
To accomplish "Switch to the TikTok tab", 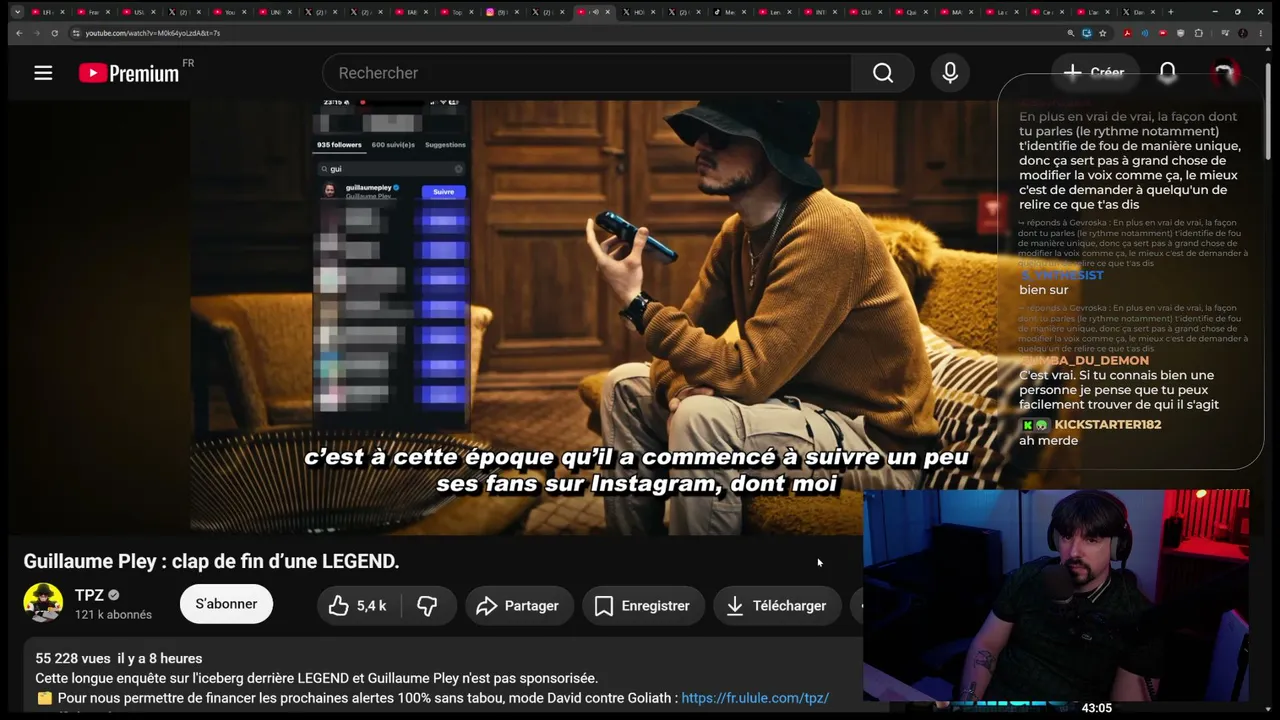I will tap(730, 12).
